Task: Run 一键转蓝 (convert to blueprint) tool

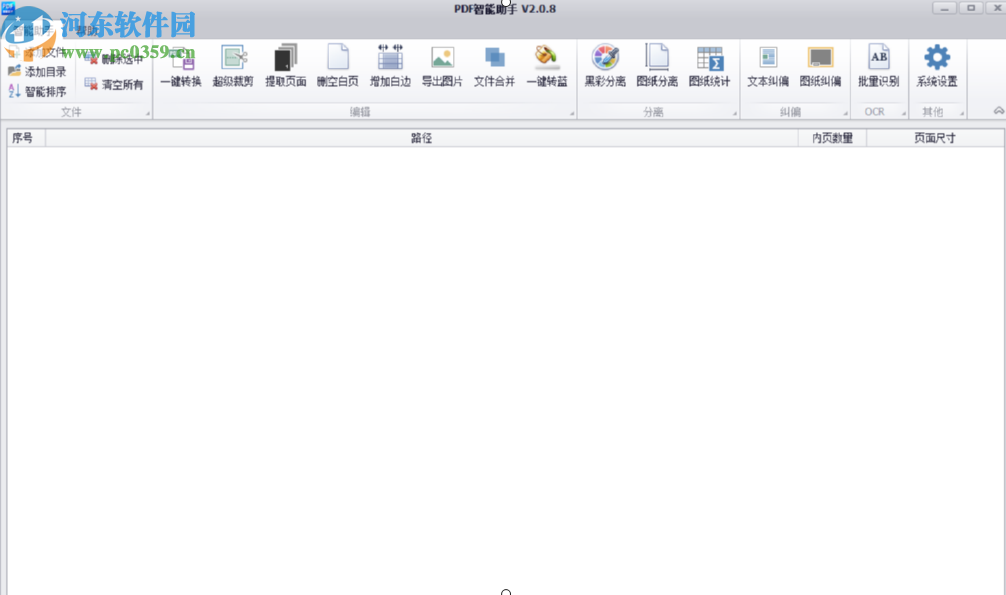Action: point(546,66)
